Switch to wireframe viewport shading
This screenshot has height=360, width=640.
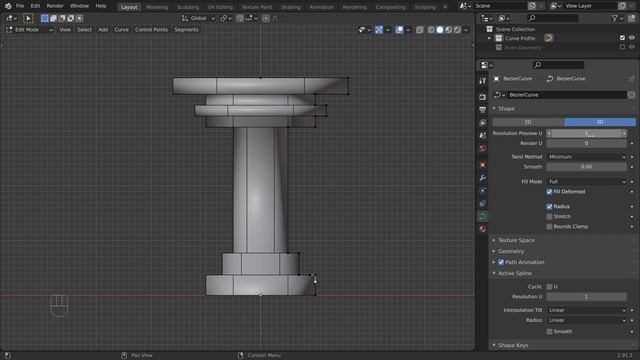(431, 30)
